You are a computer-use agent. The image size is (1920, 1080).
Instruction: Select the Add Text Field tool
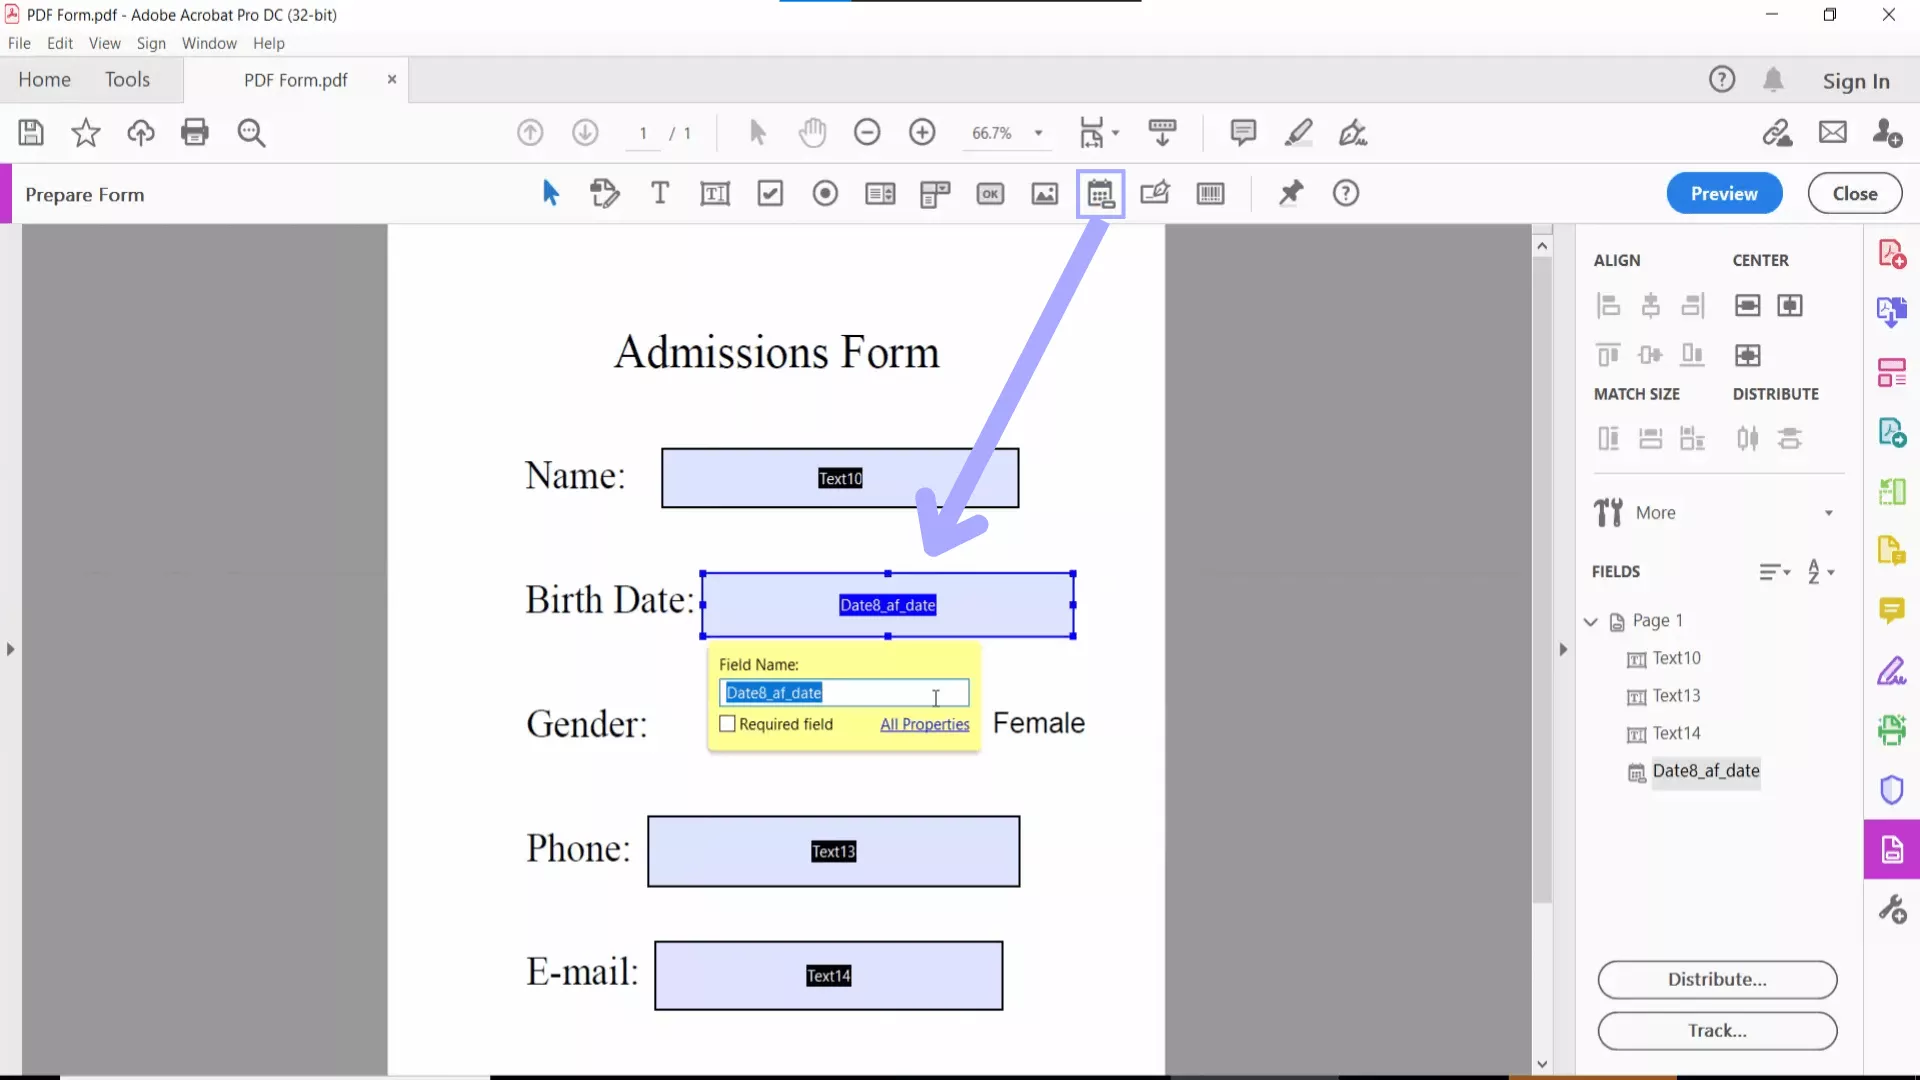pyautogui.click(x=715, y=194)
